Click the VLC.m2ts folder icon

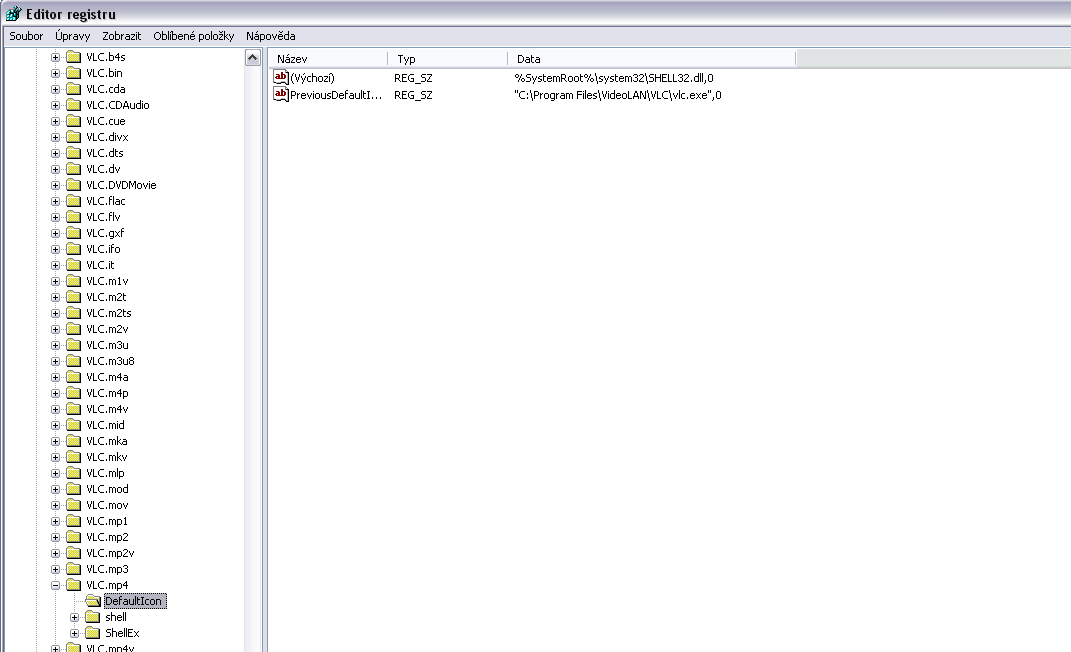tap(74, 313)
